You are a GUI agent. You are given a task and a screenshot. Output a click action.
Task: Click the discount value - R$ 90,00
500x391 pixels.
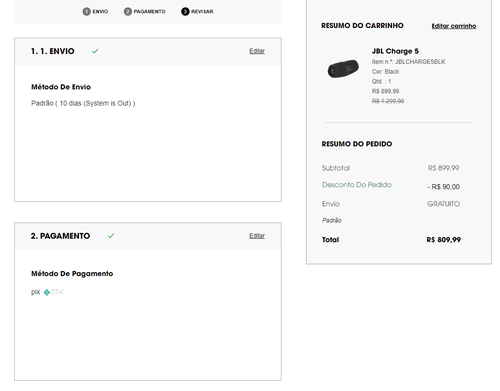pos(443,187)
